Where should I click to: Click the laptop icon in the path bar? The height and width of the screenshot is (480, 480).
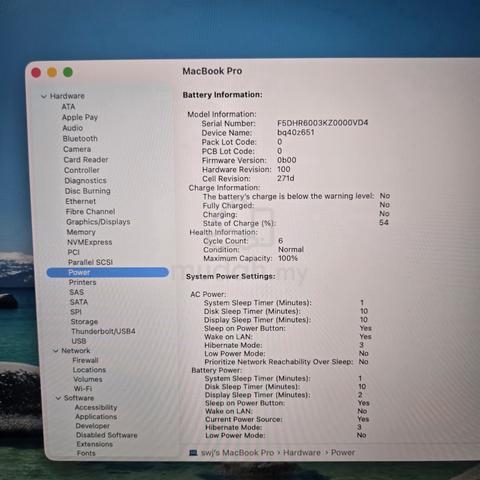[x=193, y=453]
